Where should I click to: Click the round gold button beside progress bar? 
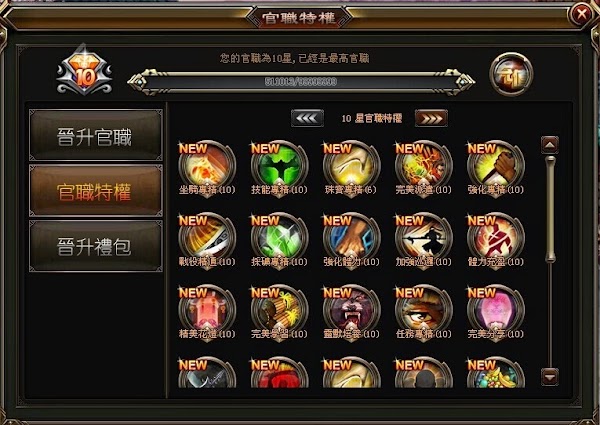[511, 74]
